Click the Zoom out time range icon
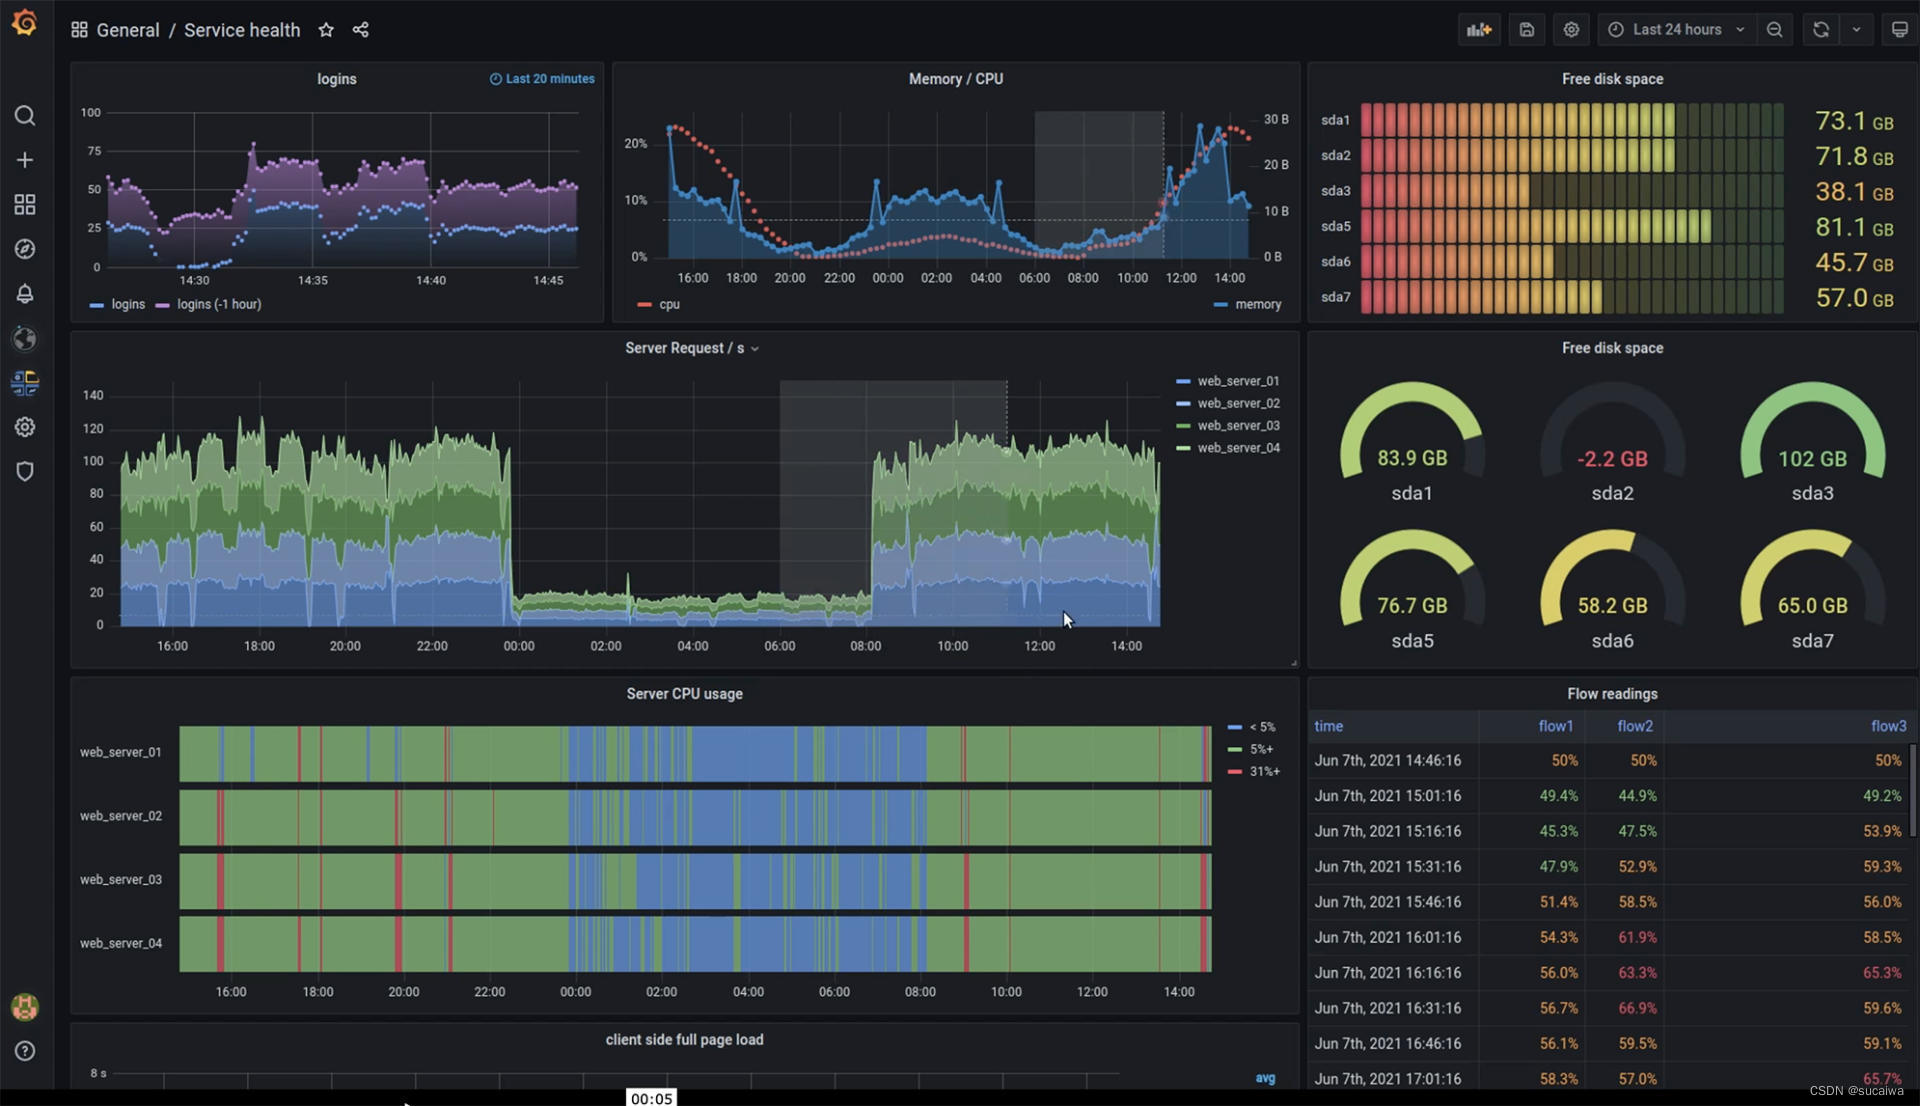This screenshot has width=1920, height=1106. click(x=1774, y=30)
